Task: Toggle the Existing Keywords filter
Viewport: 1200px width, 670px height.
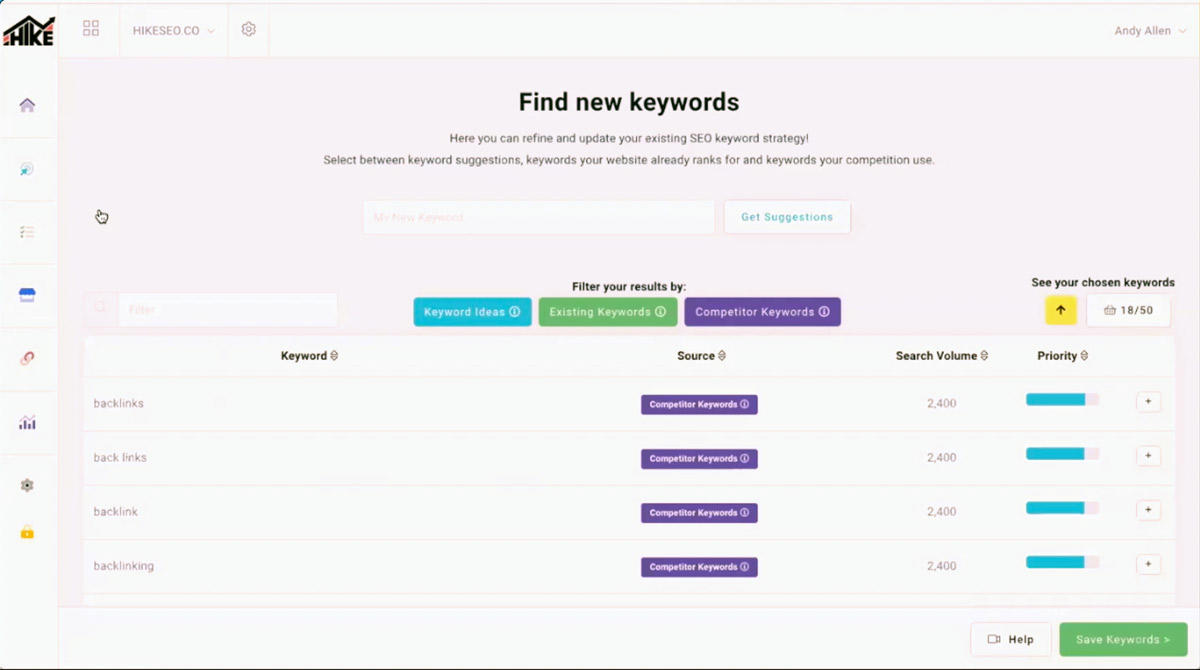Action: [607, 312]
